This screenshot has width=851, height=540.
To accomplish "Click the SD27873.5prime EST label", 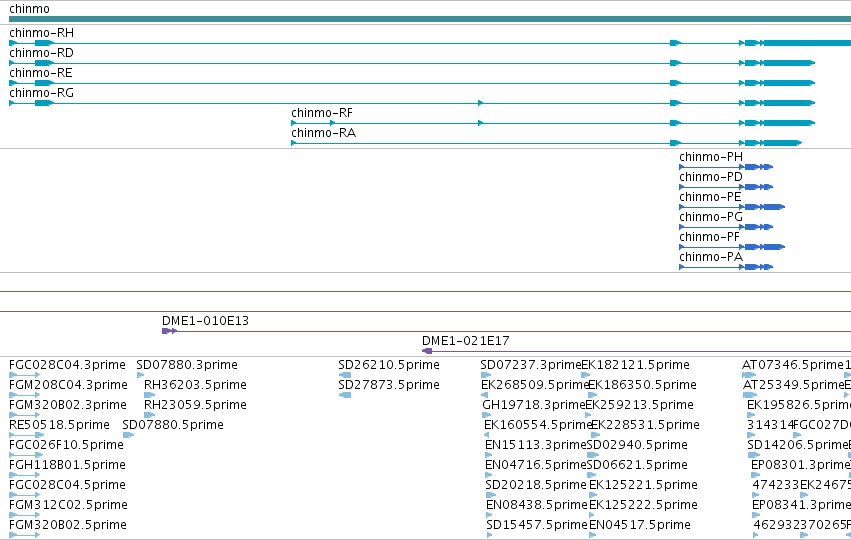I will point(389,385).
